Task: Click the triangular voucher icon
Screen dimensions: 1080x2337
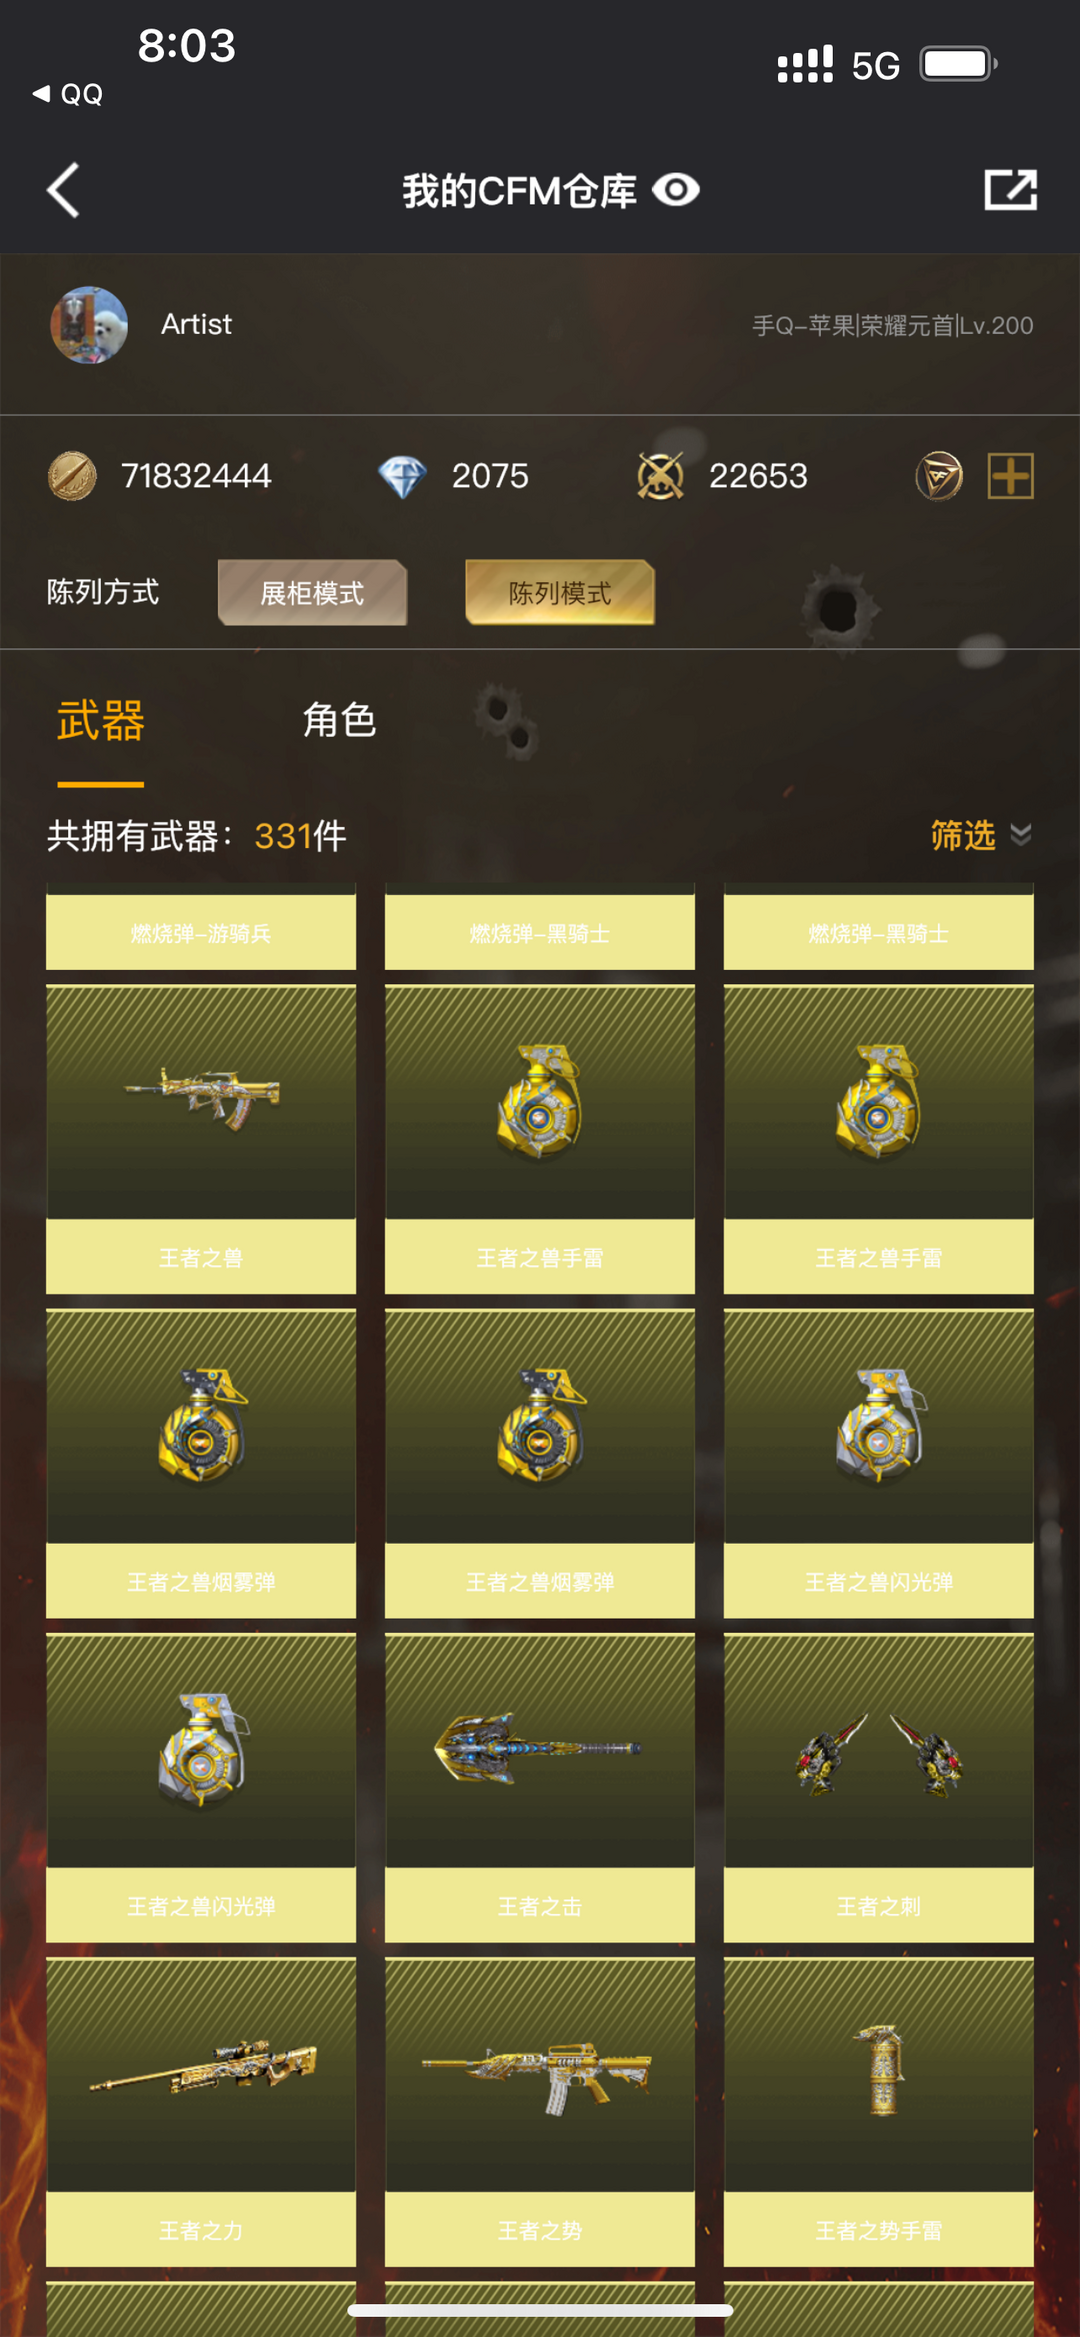Action: coord(939,476)
